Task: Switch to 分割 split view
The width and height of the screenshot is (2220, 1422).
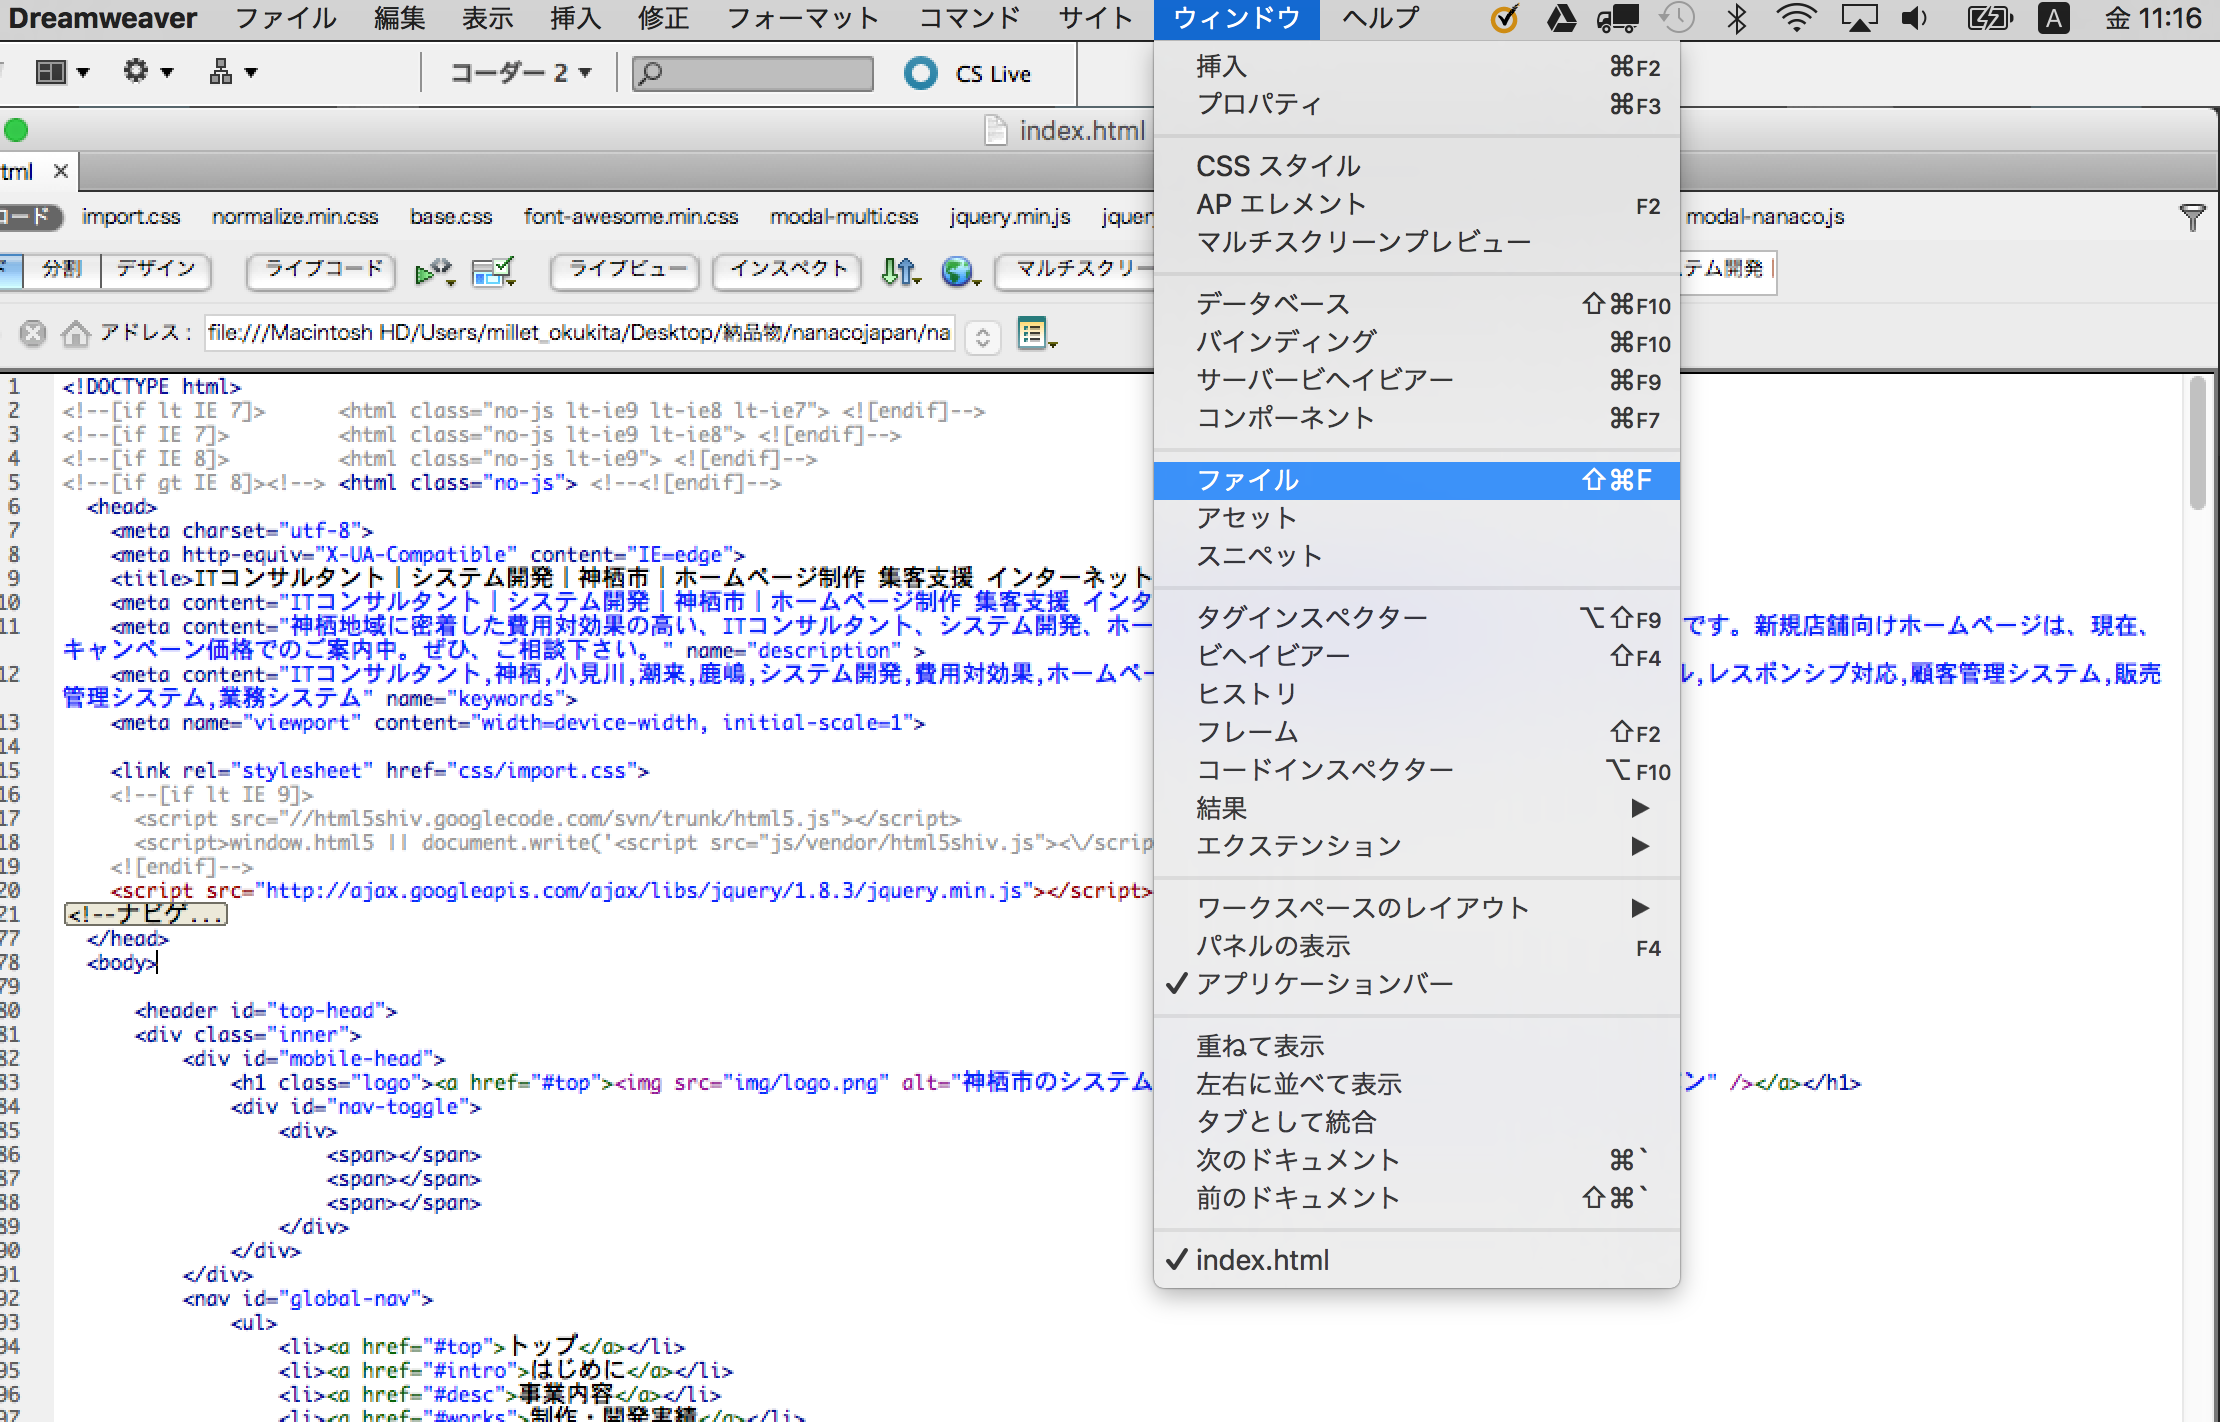Action: coord(62,269)
